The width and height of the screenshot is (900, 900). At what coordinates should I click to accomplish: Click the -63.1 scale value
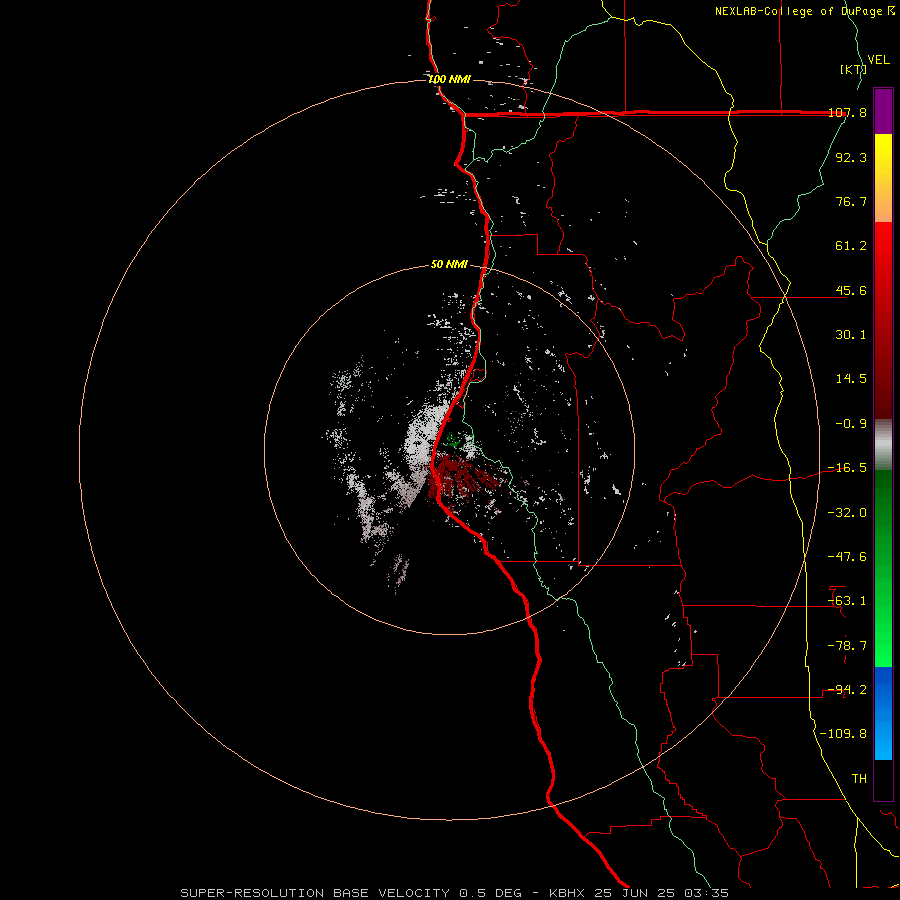click(847, 601)
